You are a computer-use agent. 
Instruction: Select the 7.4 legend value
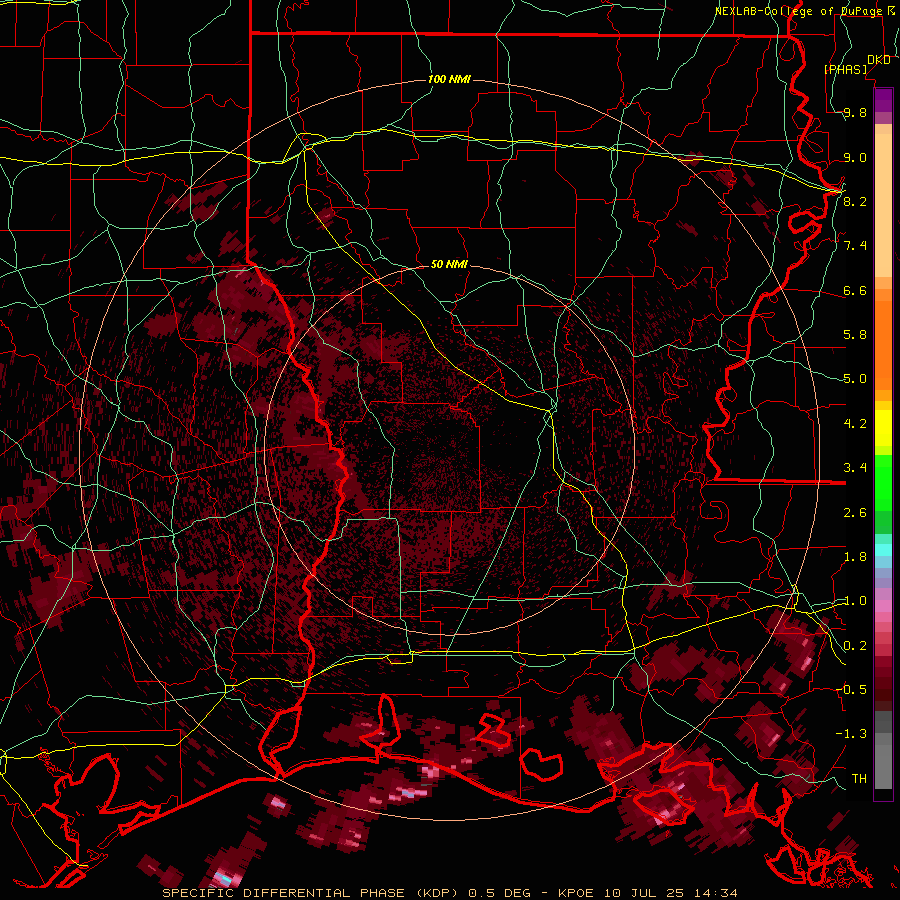855,246
